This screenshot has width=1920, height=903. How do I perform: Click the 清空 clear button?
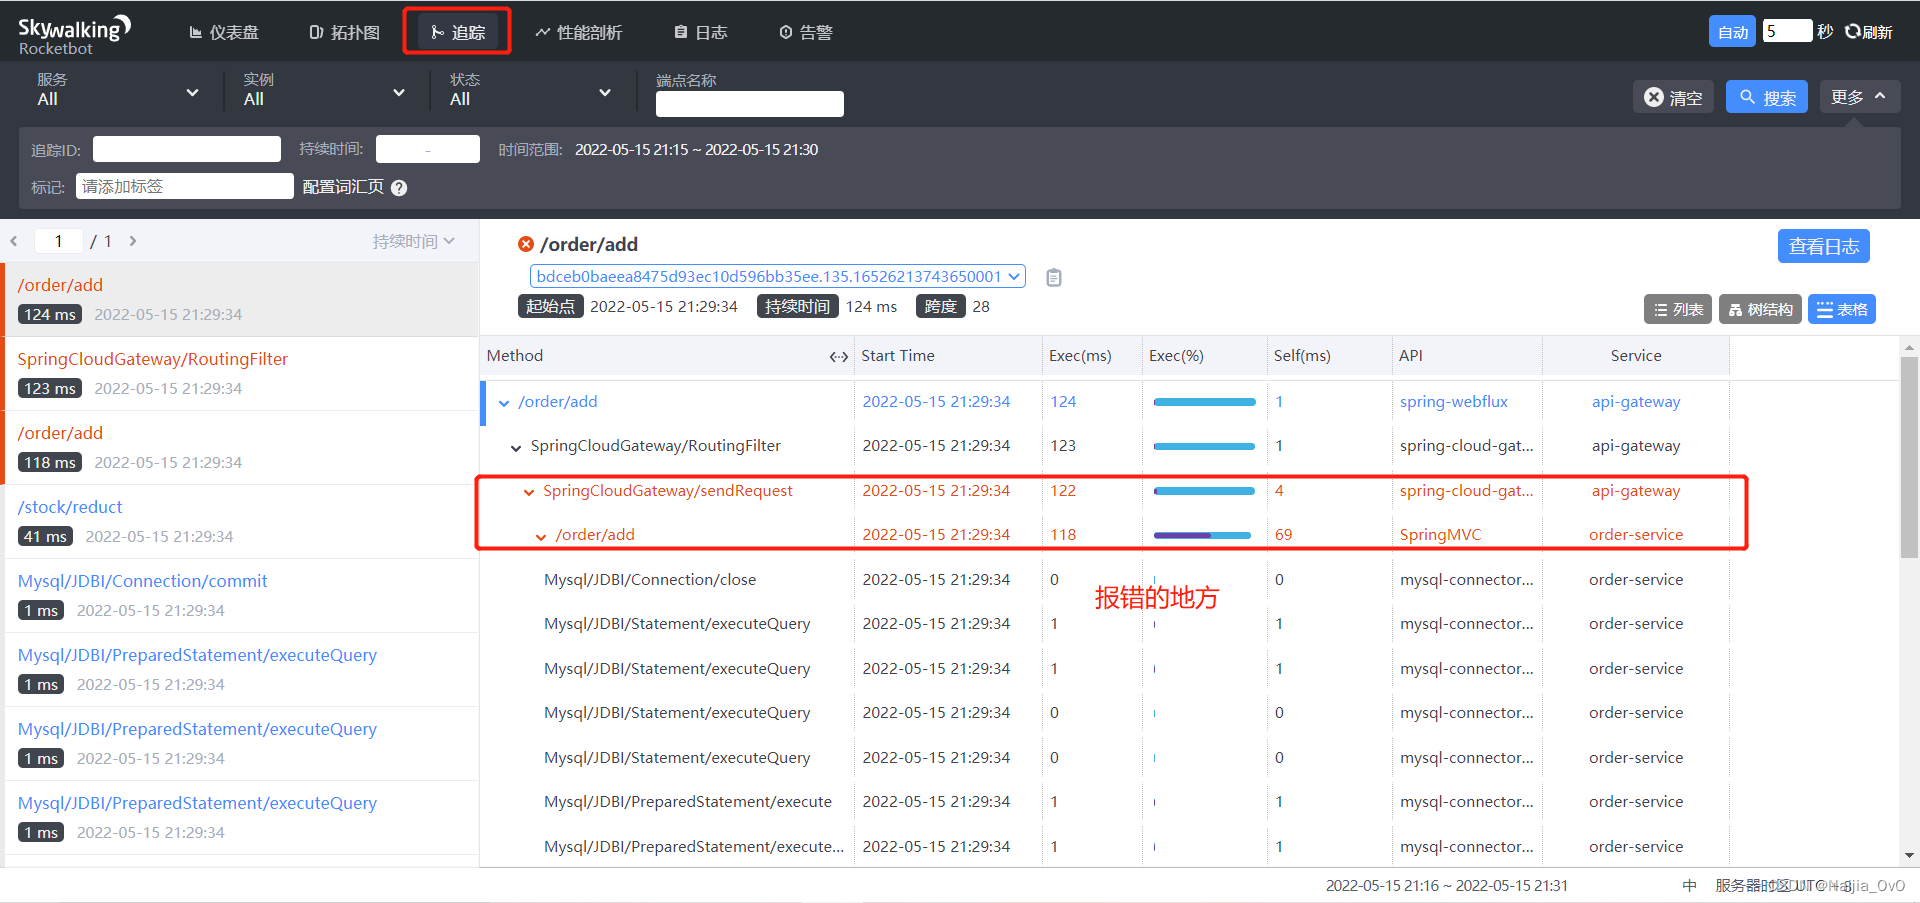[1674, 97]
